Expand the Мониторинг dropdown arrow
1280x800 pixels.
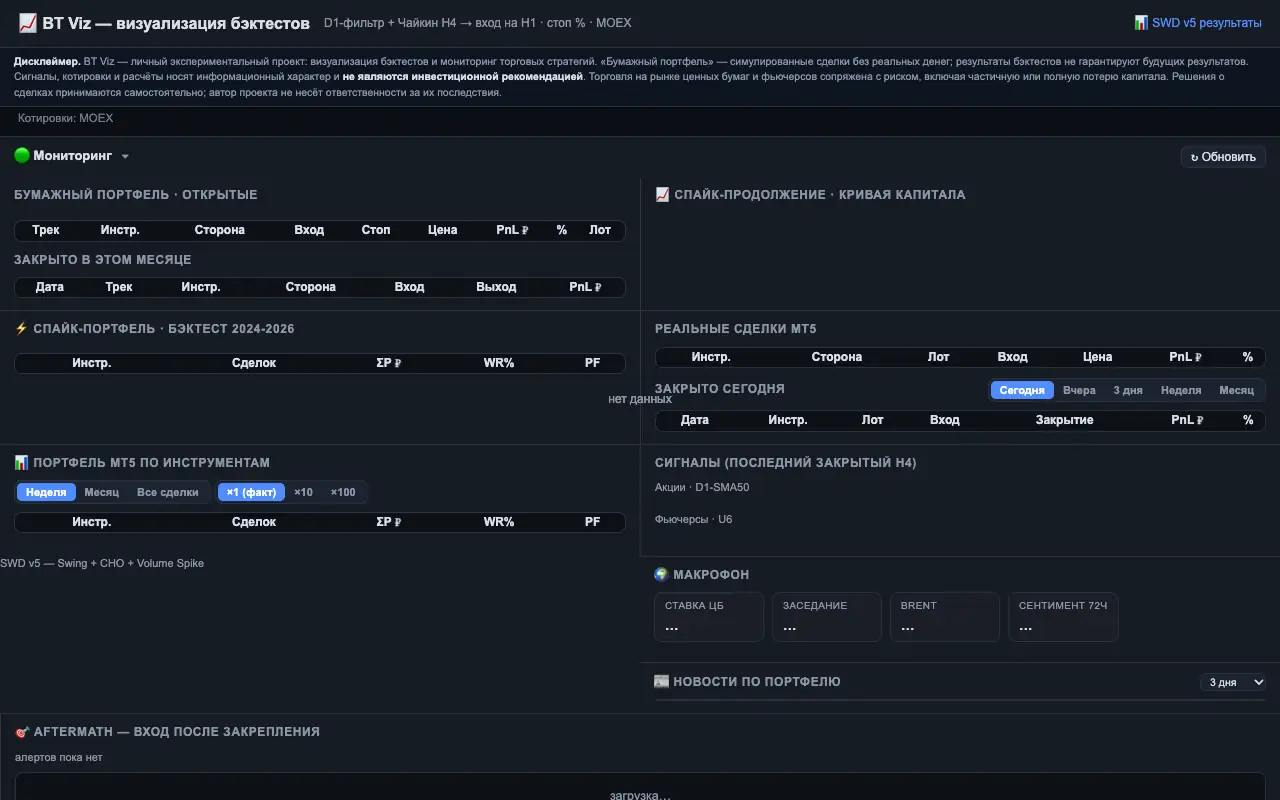point(125,157)
